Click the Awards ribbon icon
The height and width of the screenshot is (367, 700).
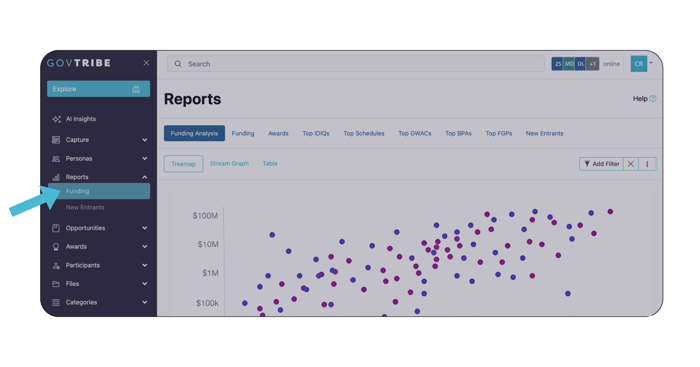[x=56, y=247]
